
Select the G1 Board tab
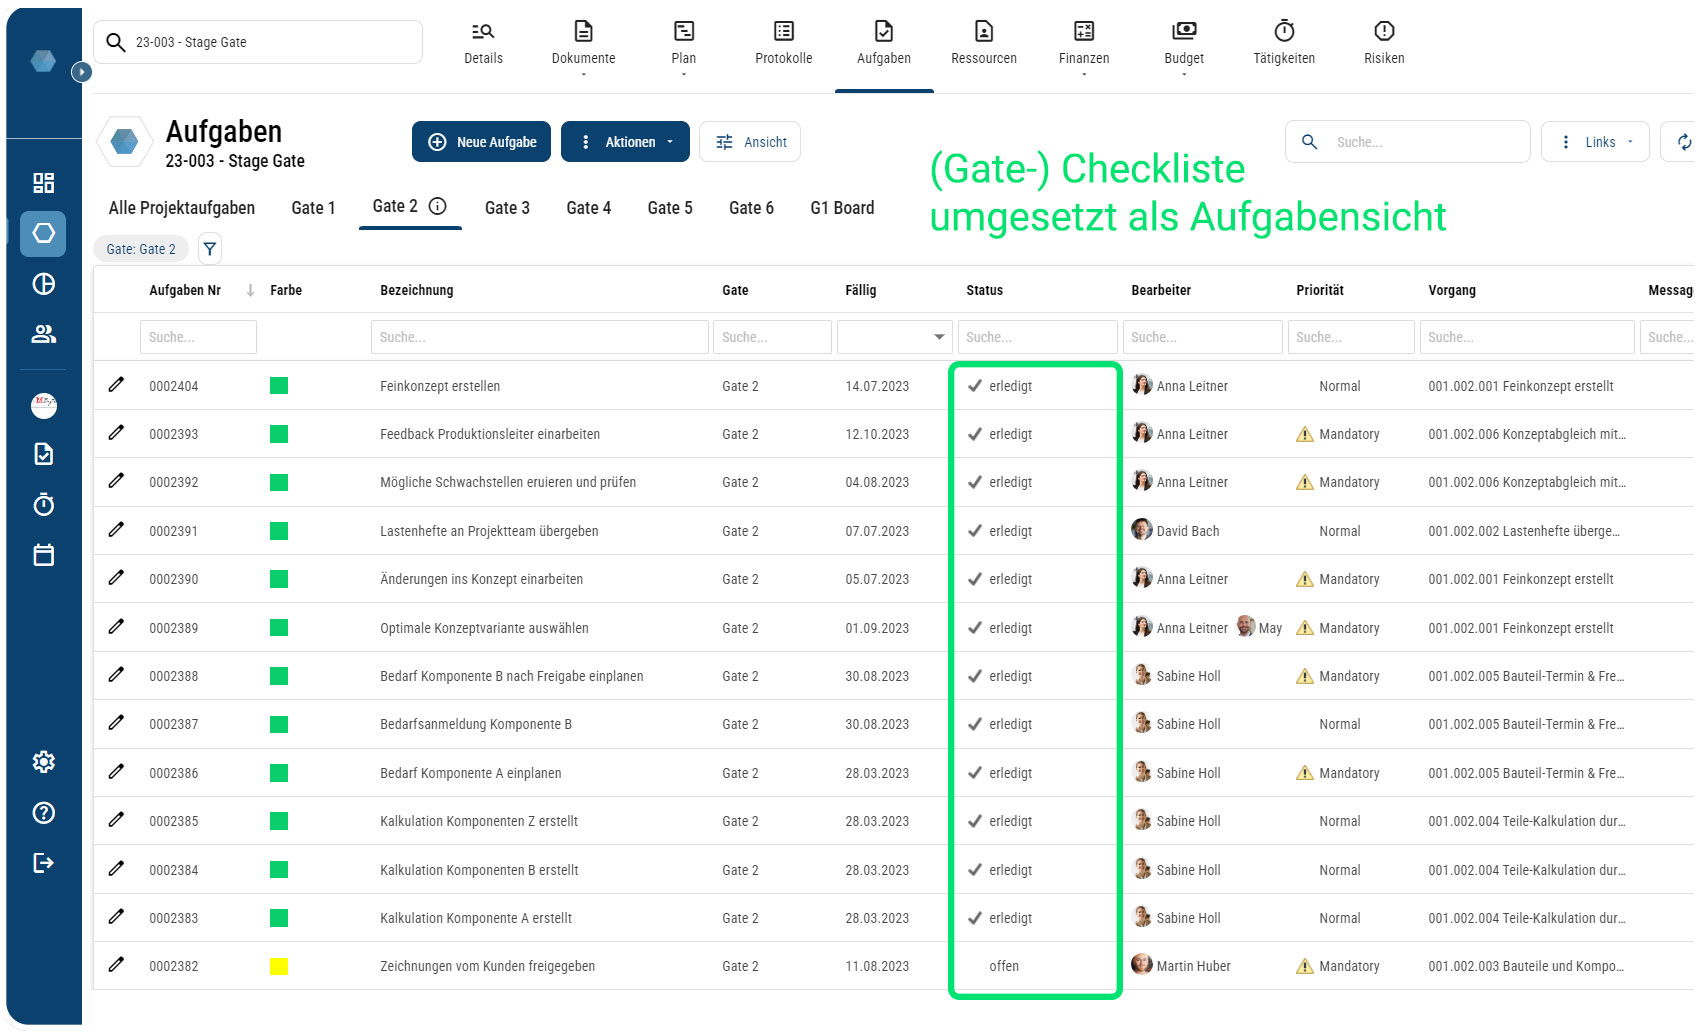pos(841,208)
